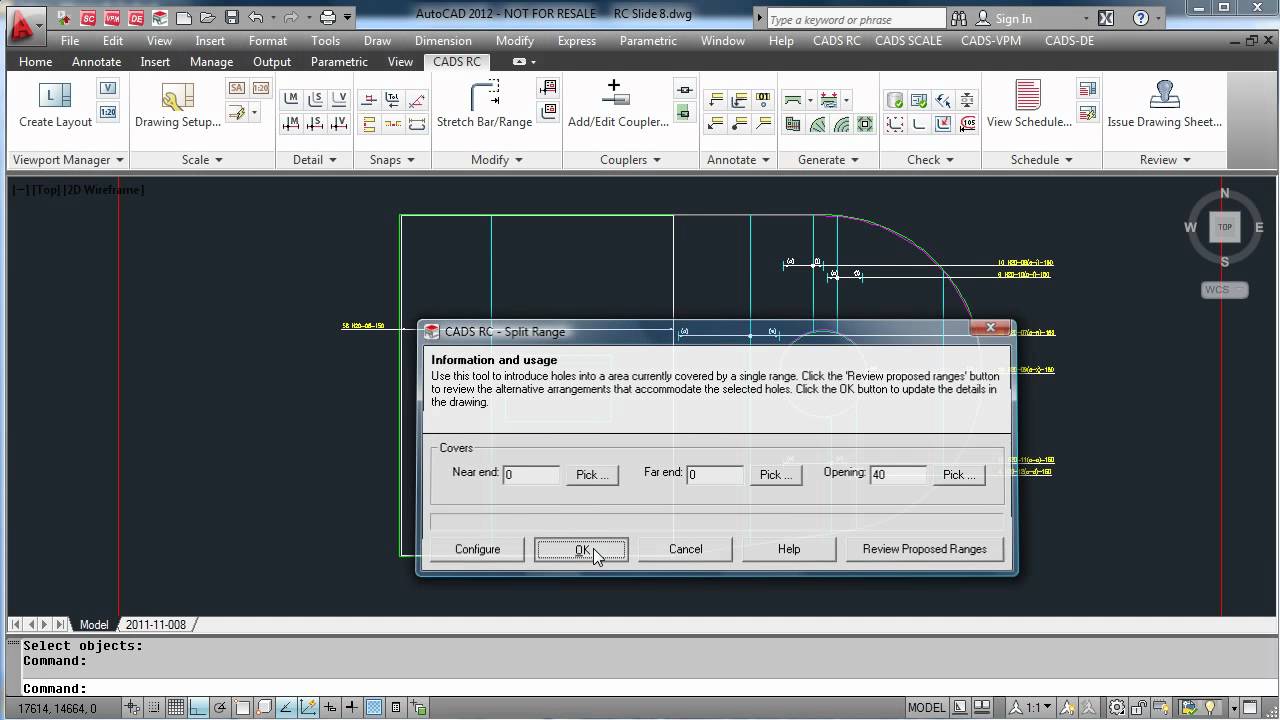The image size is (1280, 720).
Task: Click the SC icon in quick access toolbar
Action: 89,18
